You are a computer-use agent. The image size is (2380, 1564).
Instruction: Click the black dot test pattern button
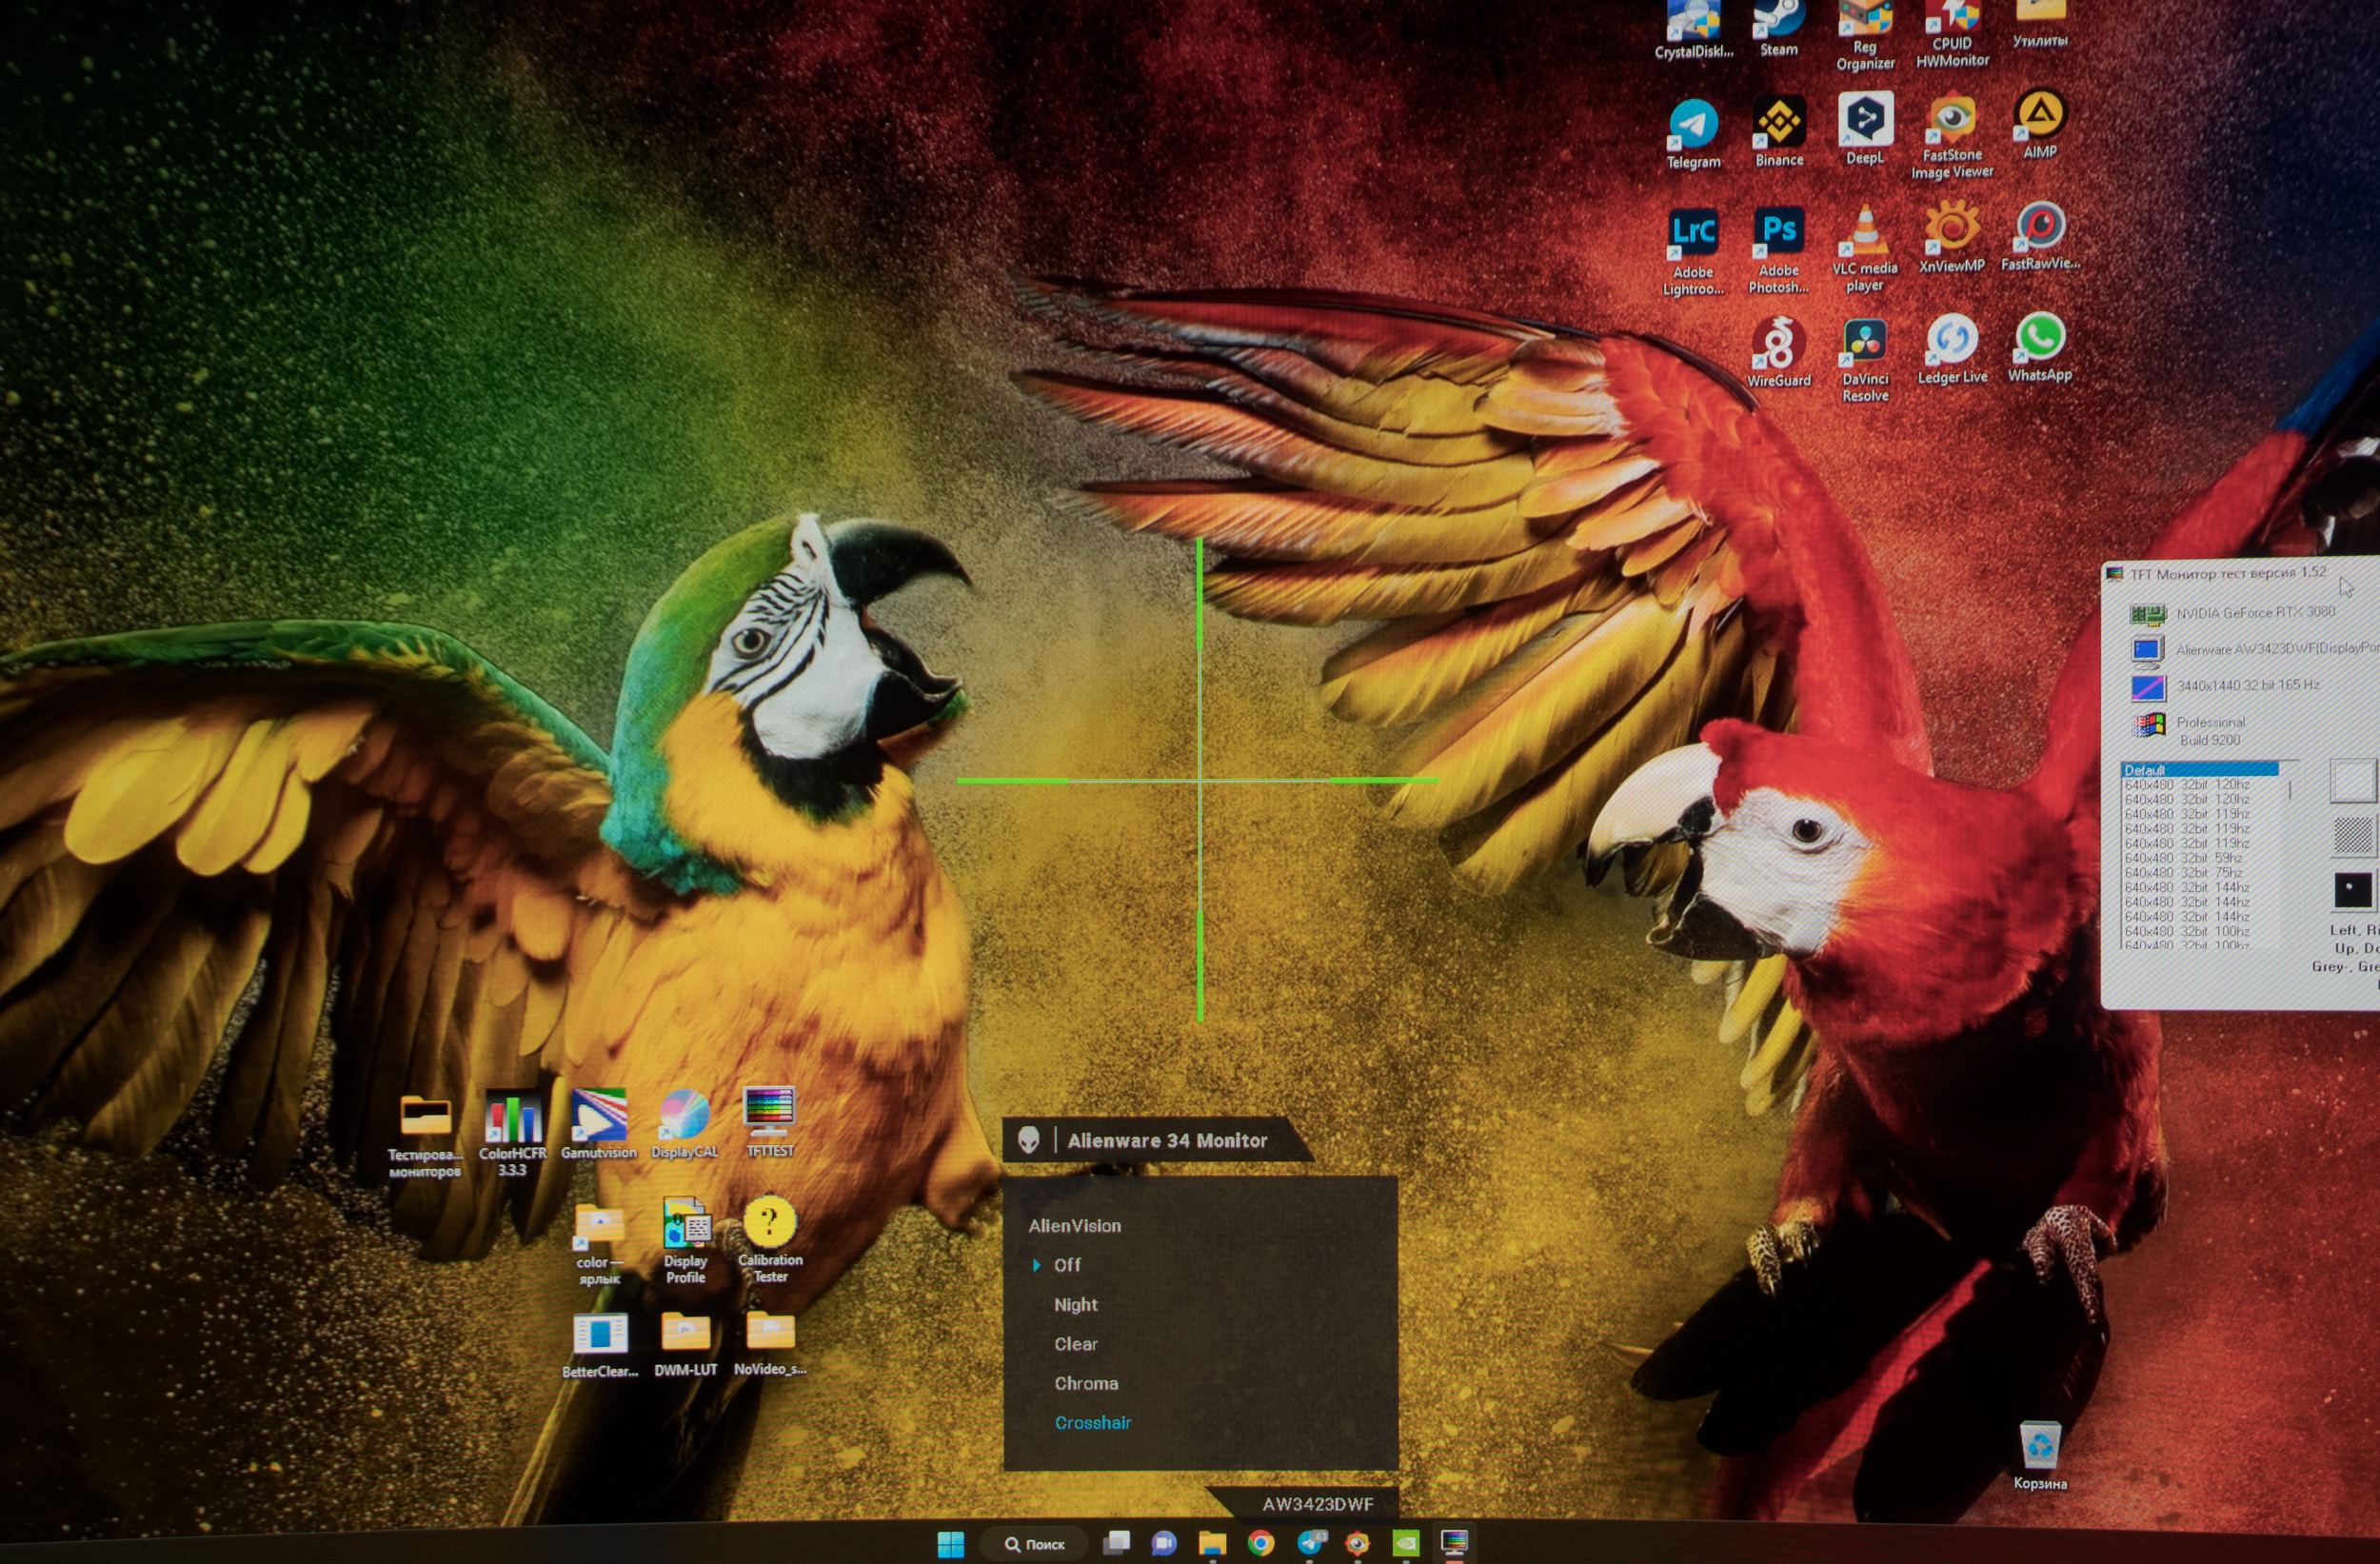point(2352,889)
